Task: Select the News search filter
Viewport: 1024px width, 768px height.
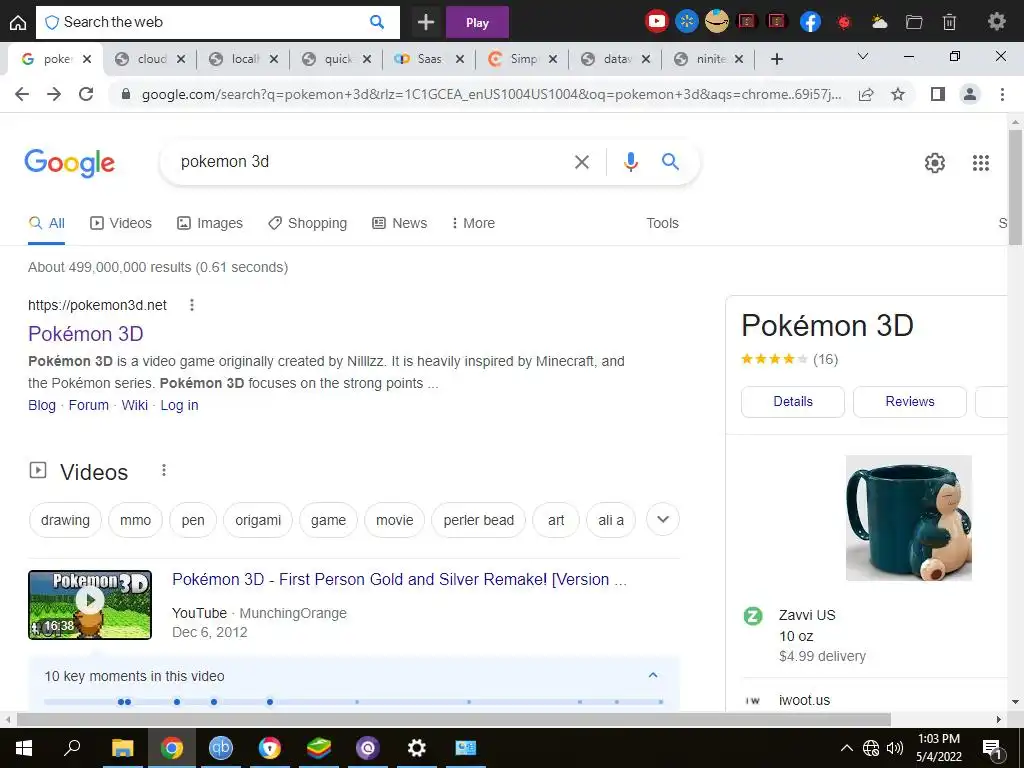Action: click(x=400, y=223)
